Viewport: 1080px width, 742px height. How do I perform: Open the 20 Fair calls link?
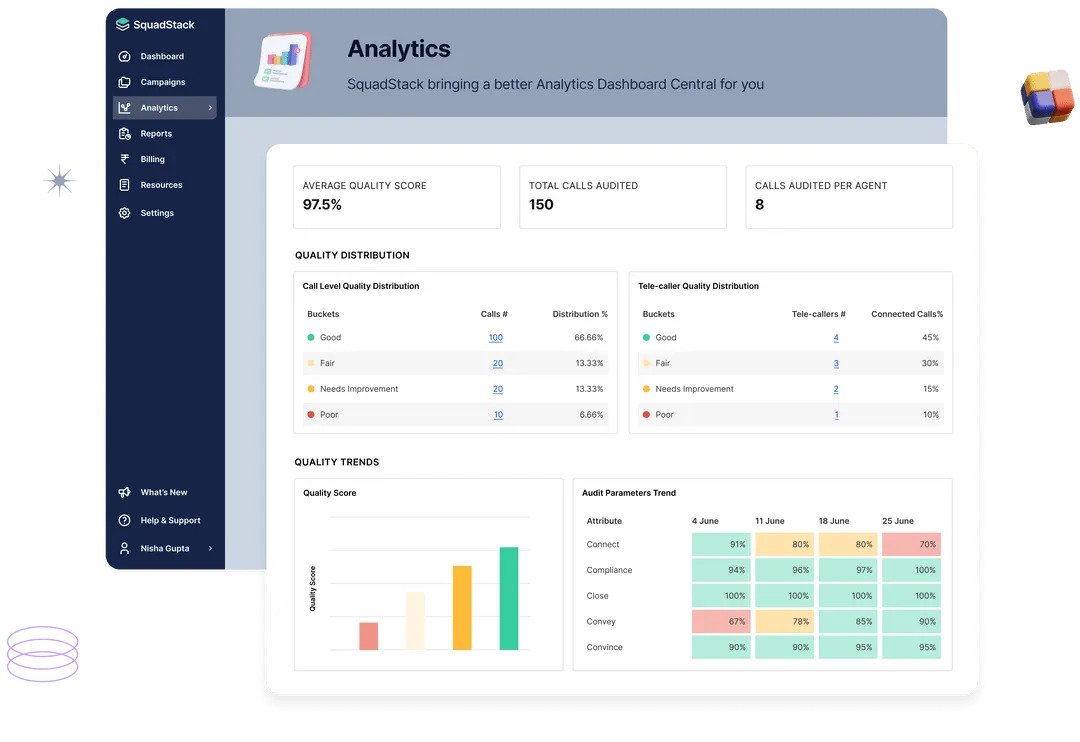click(x=498, y=363)
